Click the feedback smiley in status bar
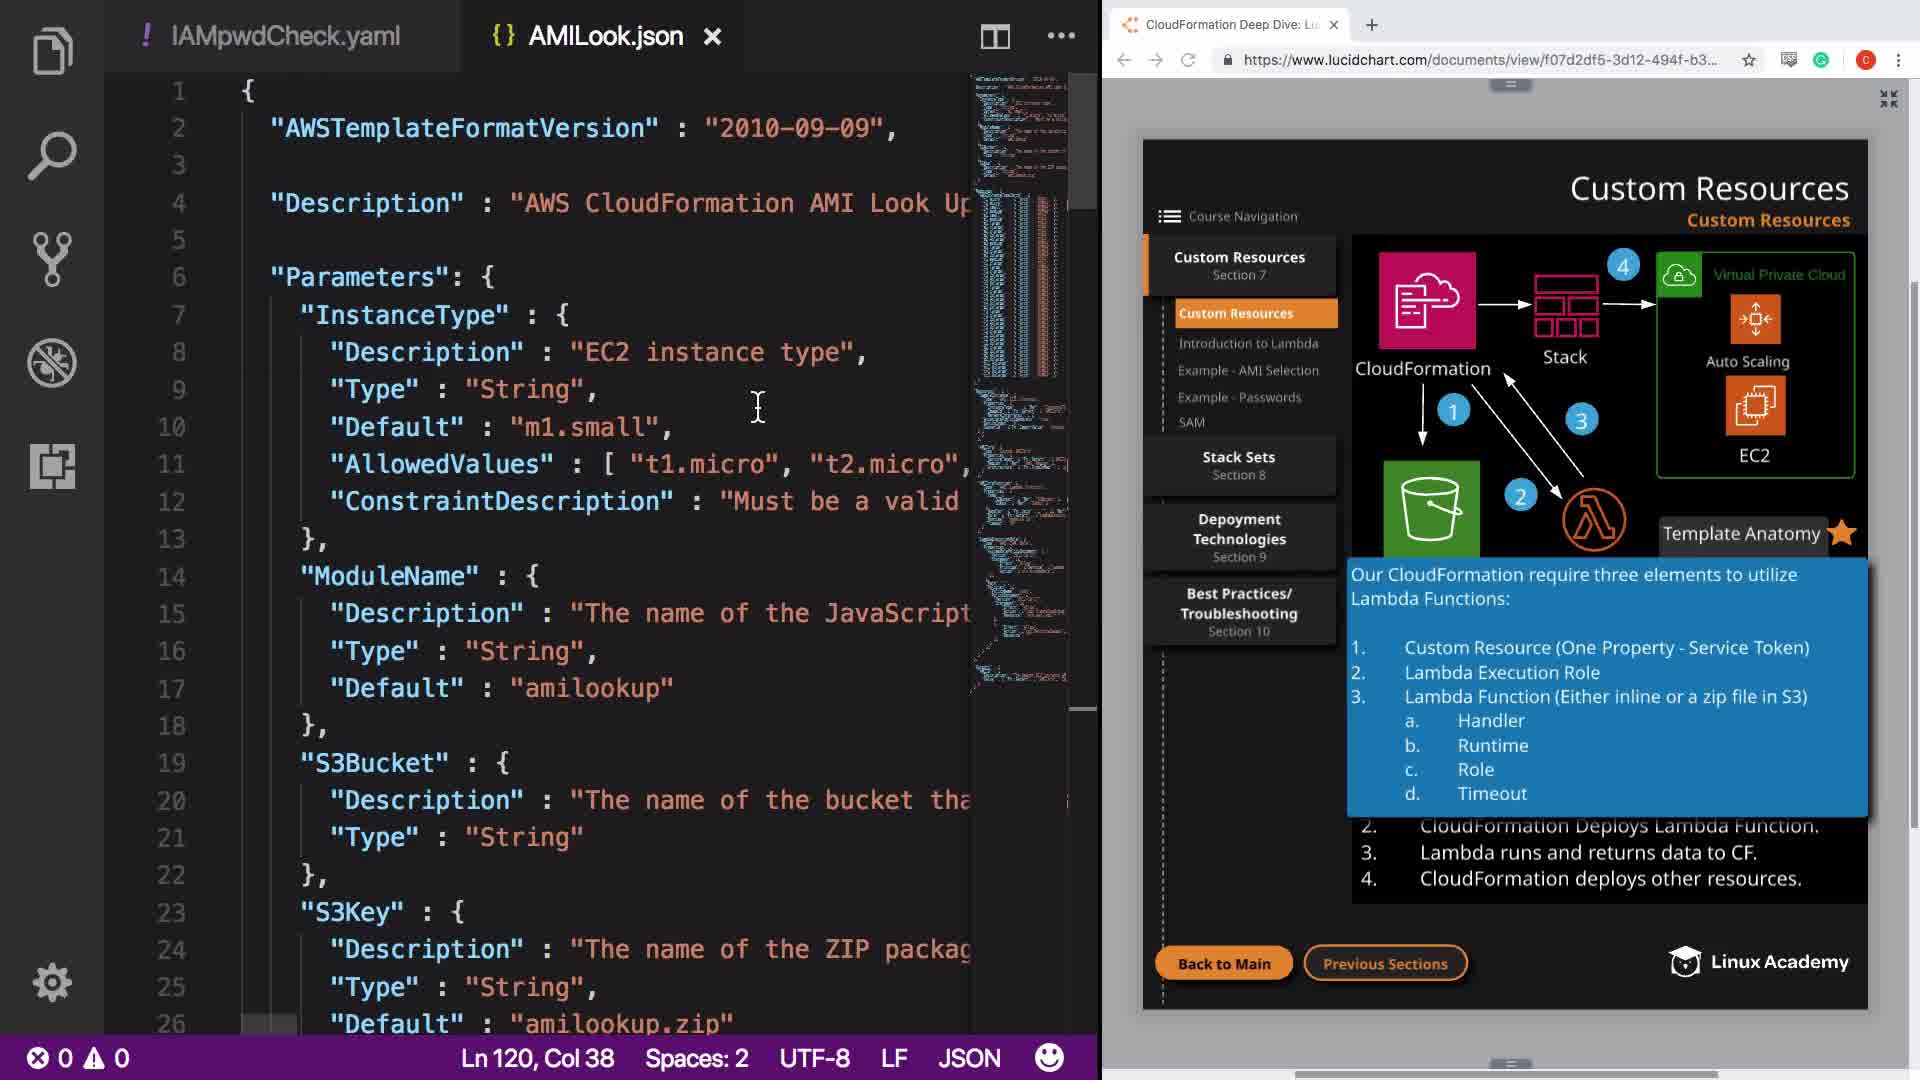The width and height of the screenshot is (1920, 1080). pyautogui.click(x=1049, y=1057)
